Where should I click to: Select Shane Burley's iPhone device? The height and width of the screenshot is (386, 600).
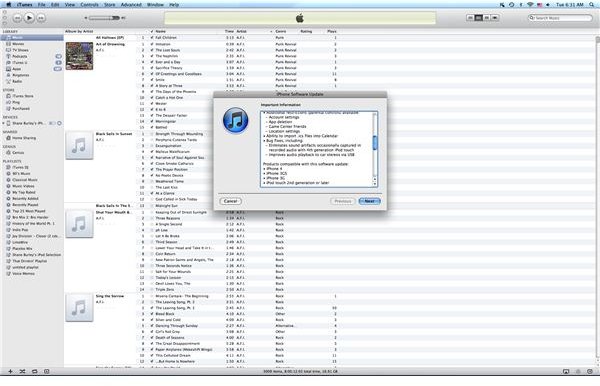tap(29, 123)
